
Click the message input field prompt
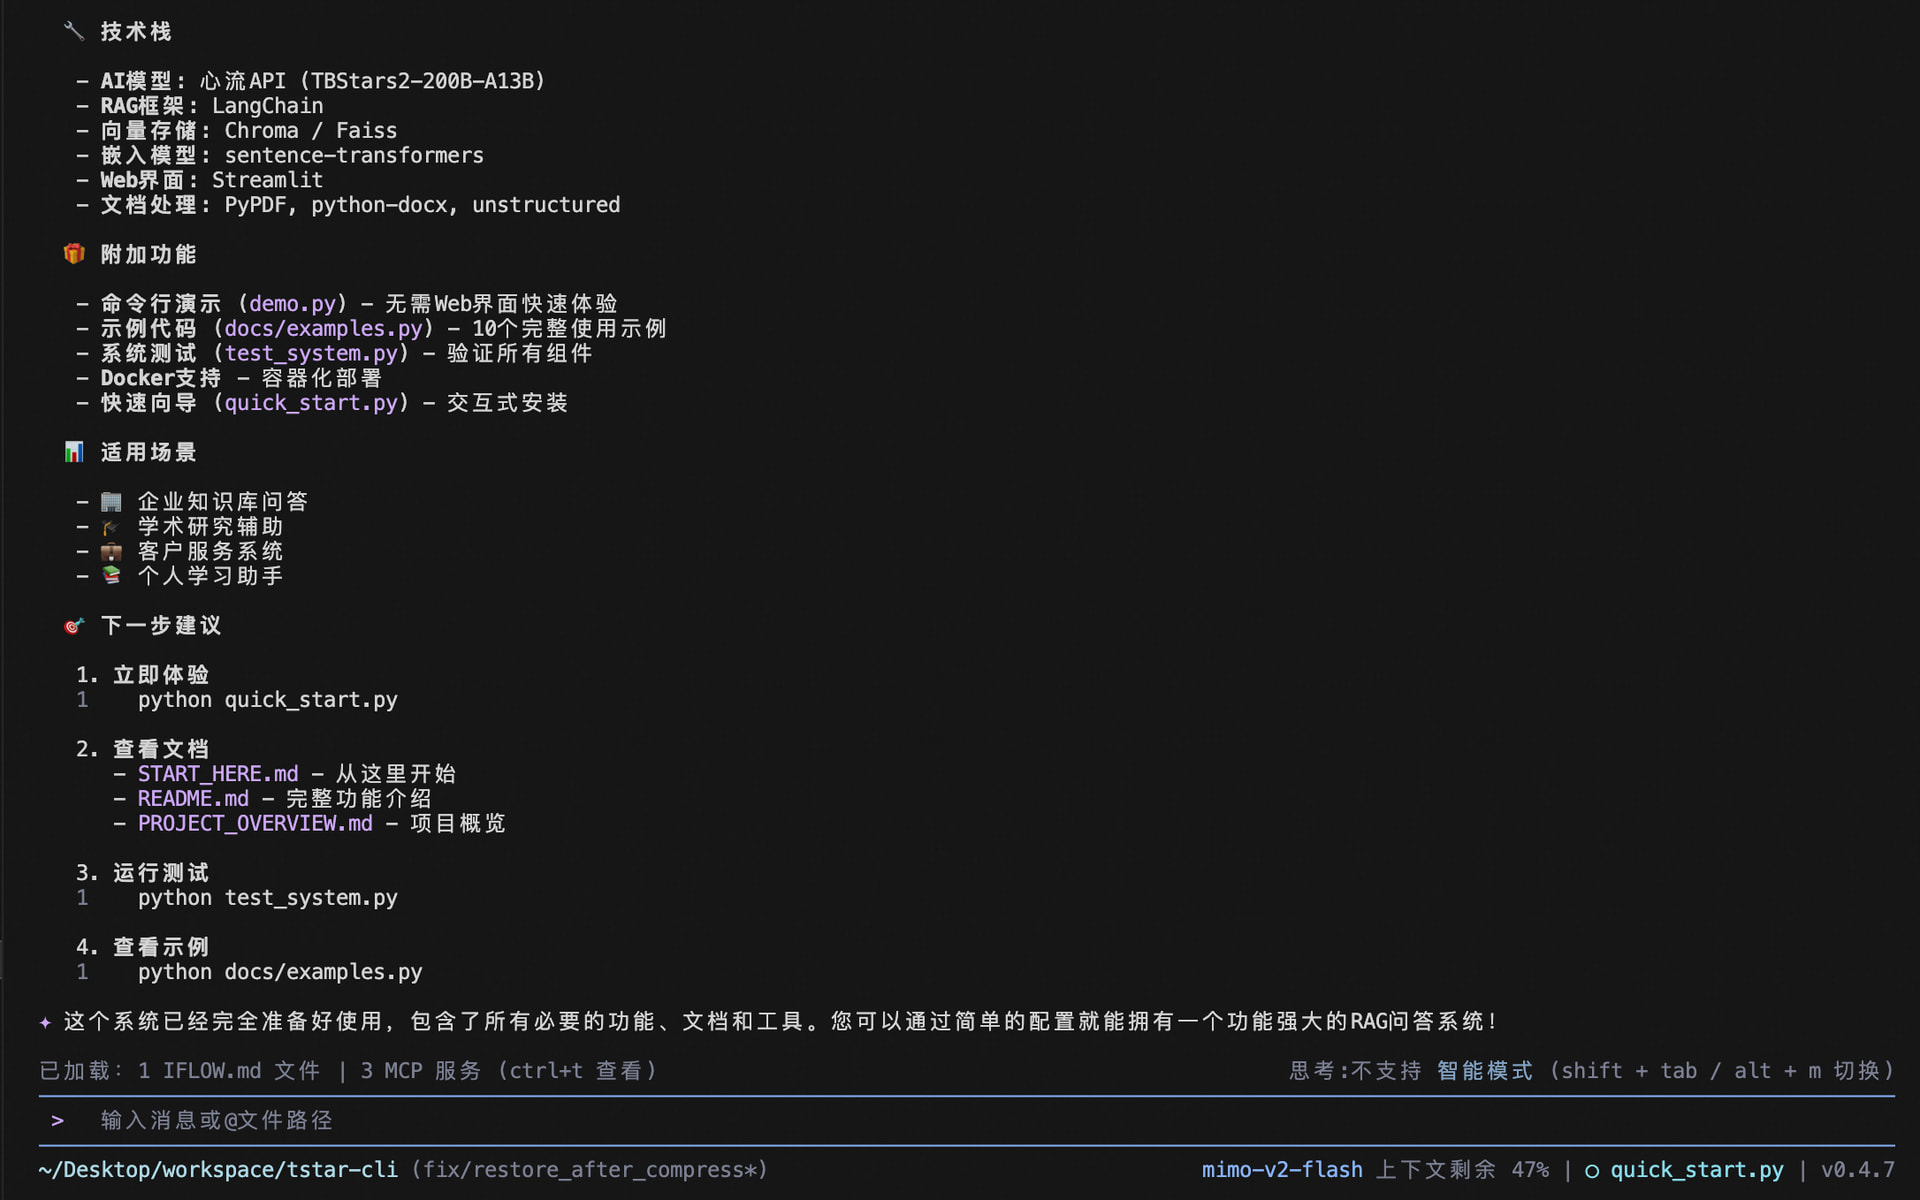pyautogui.click(x=216, y=1121)
